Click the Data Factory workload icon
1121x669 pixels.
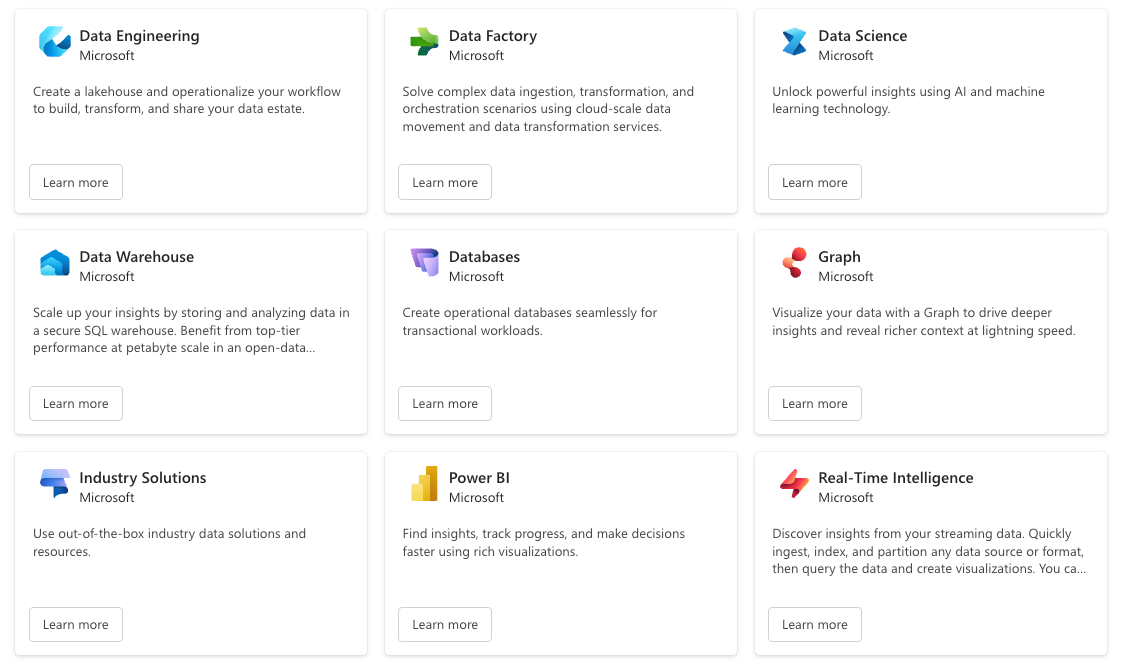point(424,42)
